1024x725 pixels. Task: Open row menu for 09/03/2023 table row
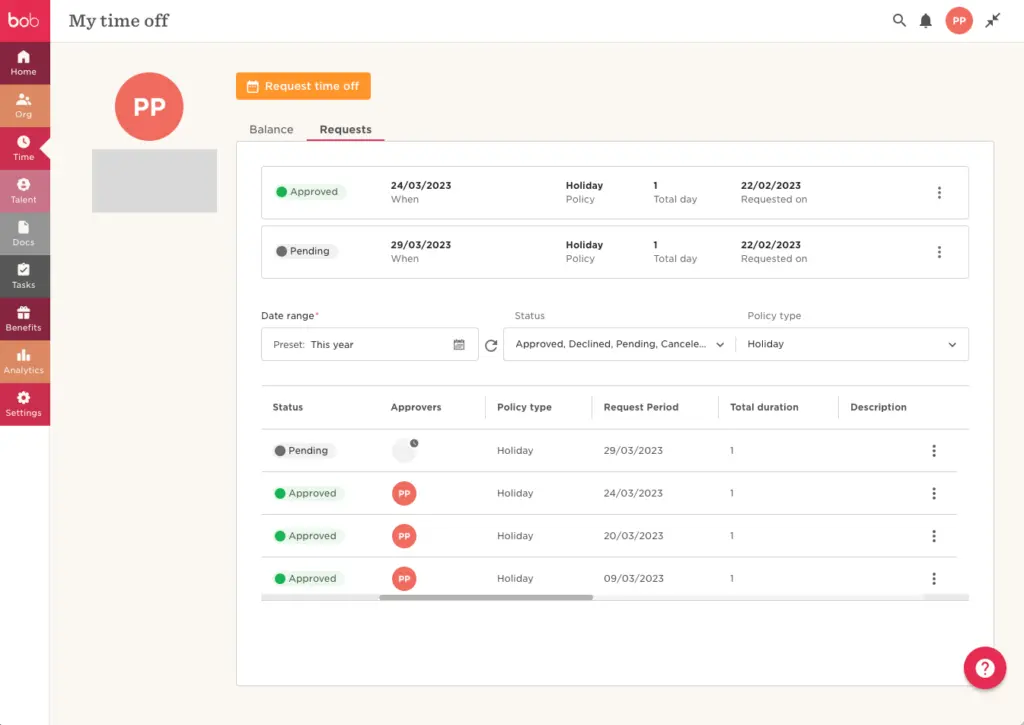[x=934, y=578]
